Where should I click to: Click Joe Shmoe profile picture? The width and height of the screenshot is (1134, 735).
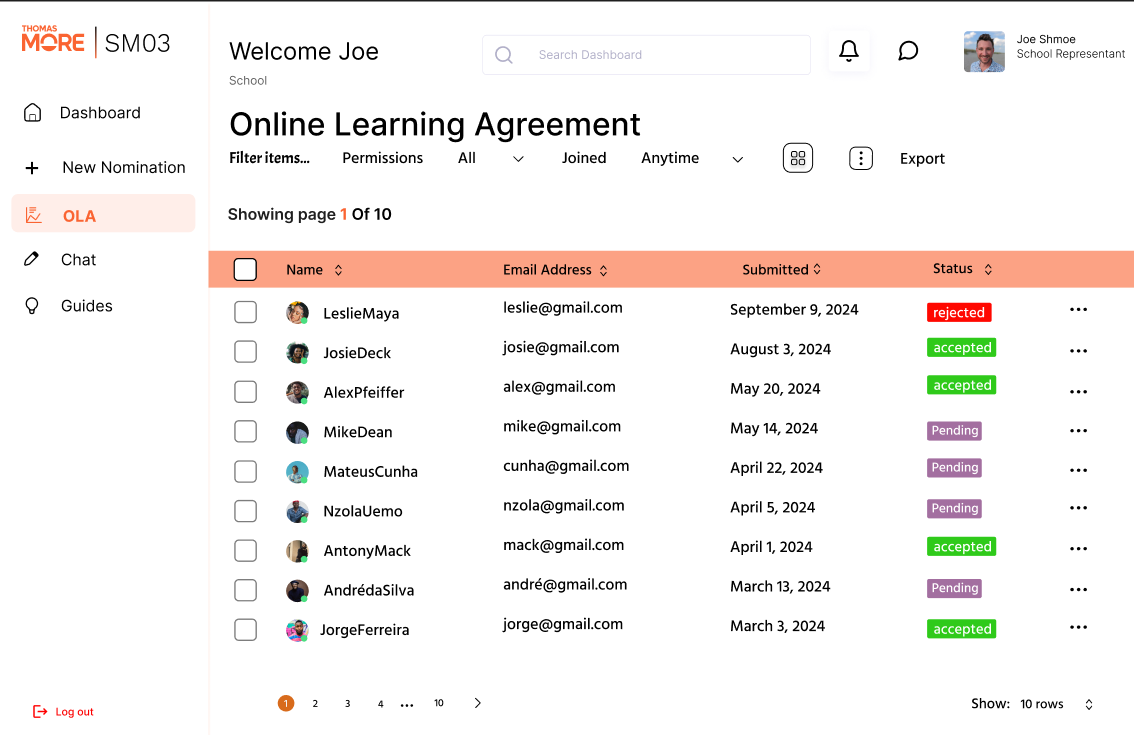[983, 52]
